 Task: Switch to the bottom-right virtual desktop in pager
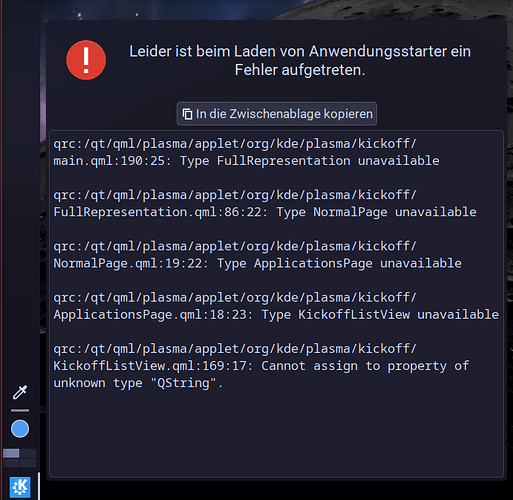28,463
